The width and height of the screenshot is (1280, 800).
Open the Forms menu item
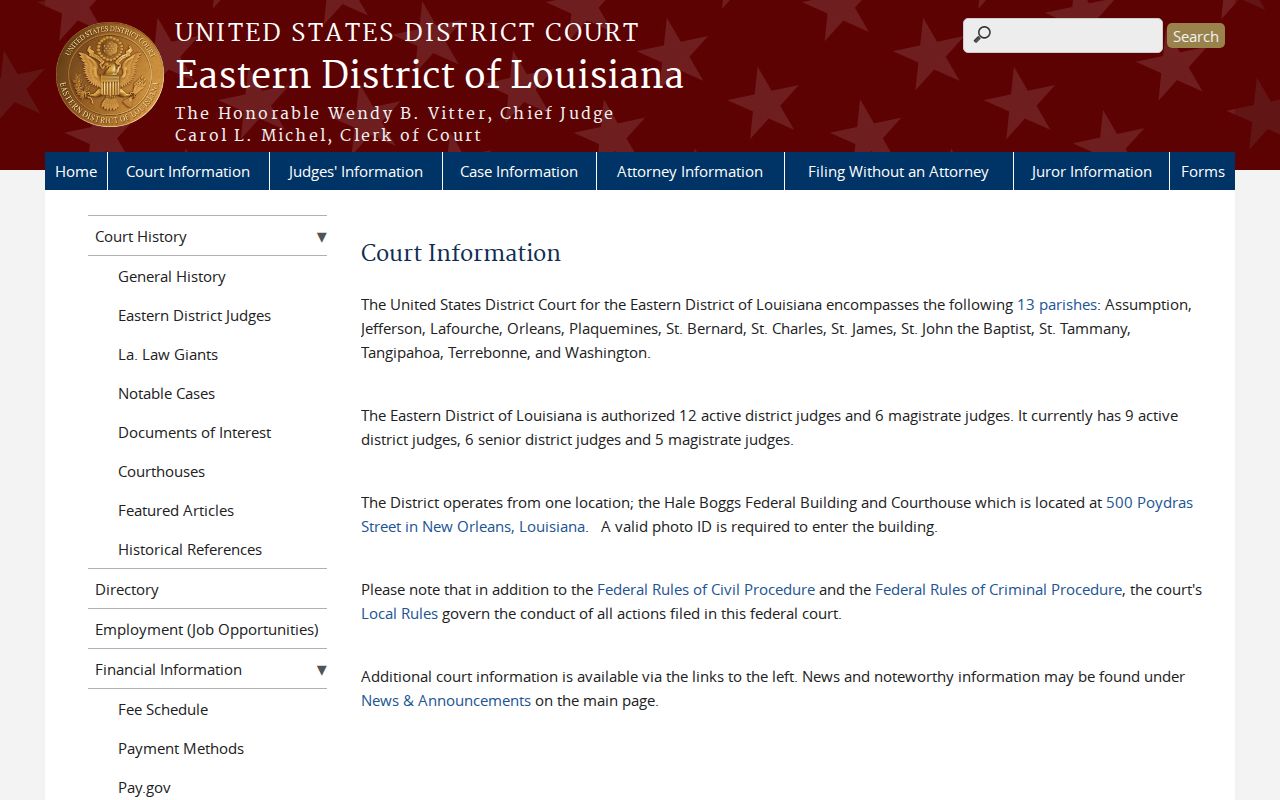1202,171
